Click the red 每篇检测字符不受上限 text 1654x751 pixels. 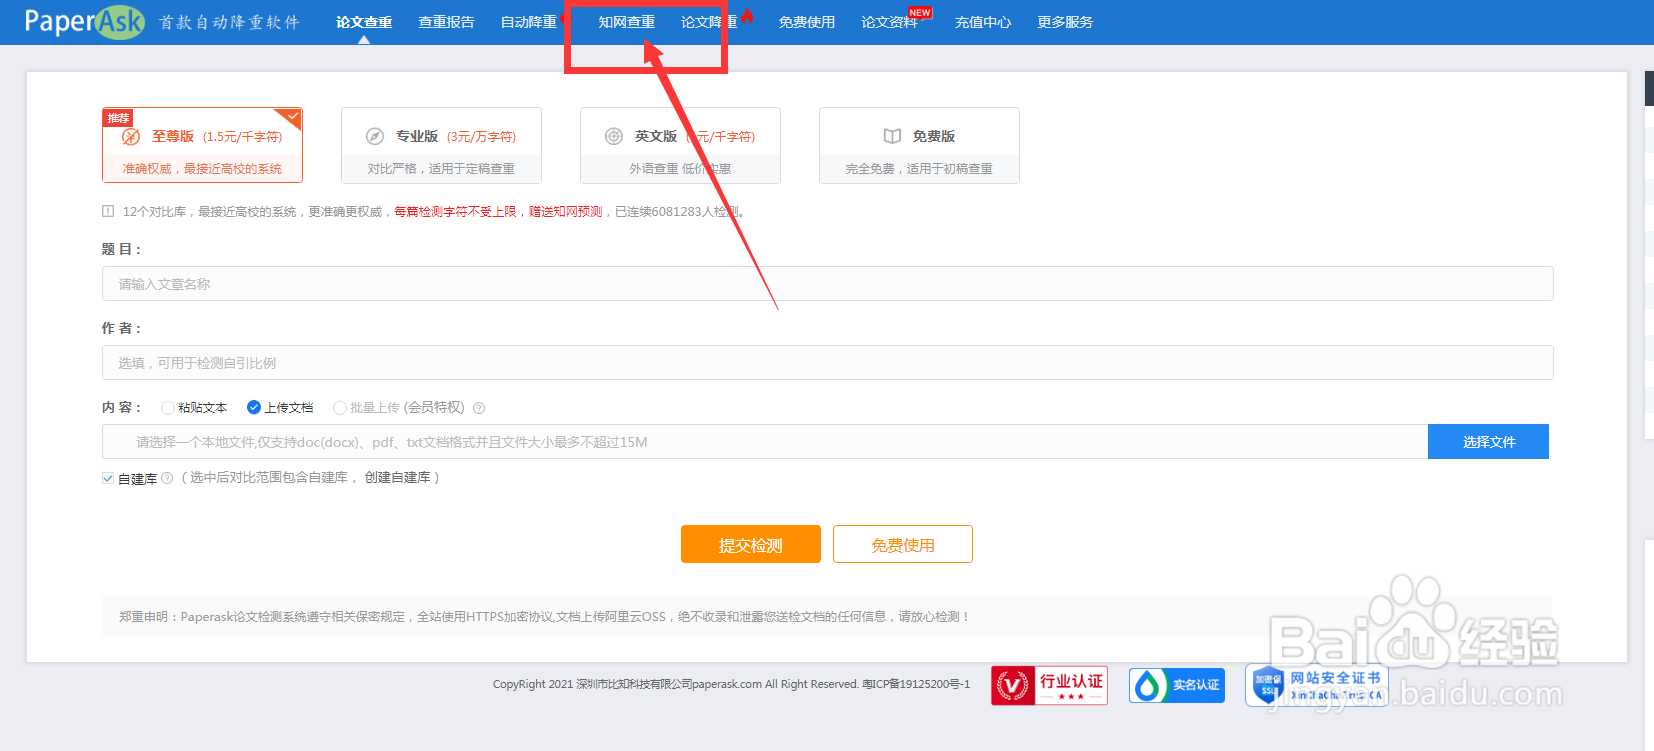click(455, 212)
